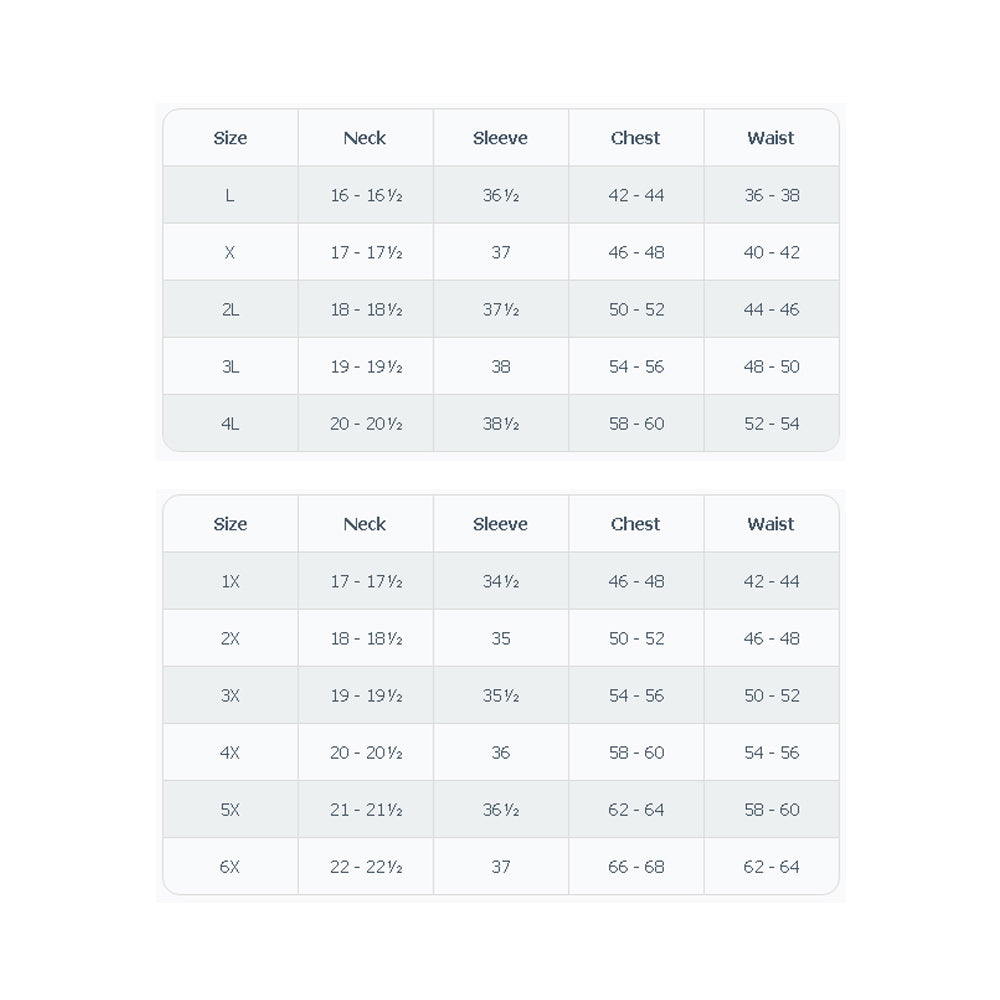Click the 6X size cell
This screenshot has height=1000, width=1000.
(230, 867)
